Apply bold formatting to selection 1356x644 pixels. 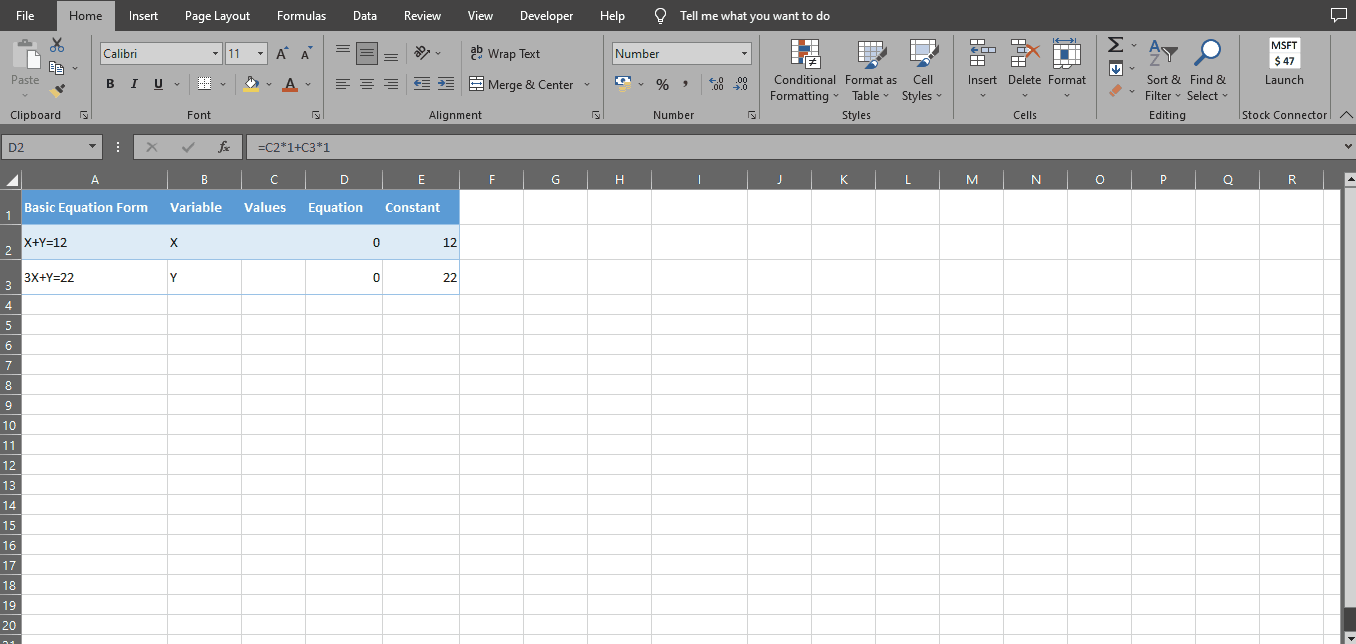pos(110,84)
